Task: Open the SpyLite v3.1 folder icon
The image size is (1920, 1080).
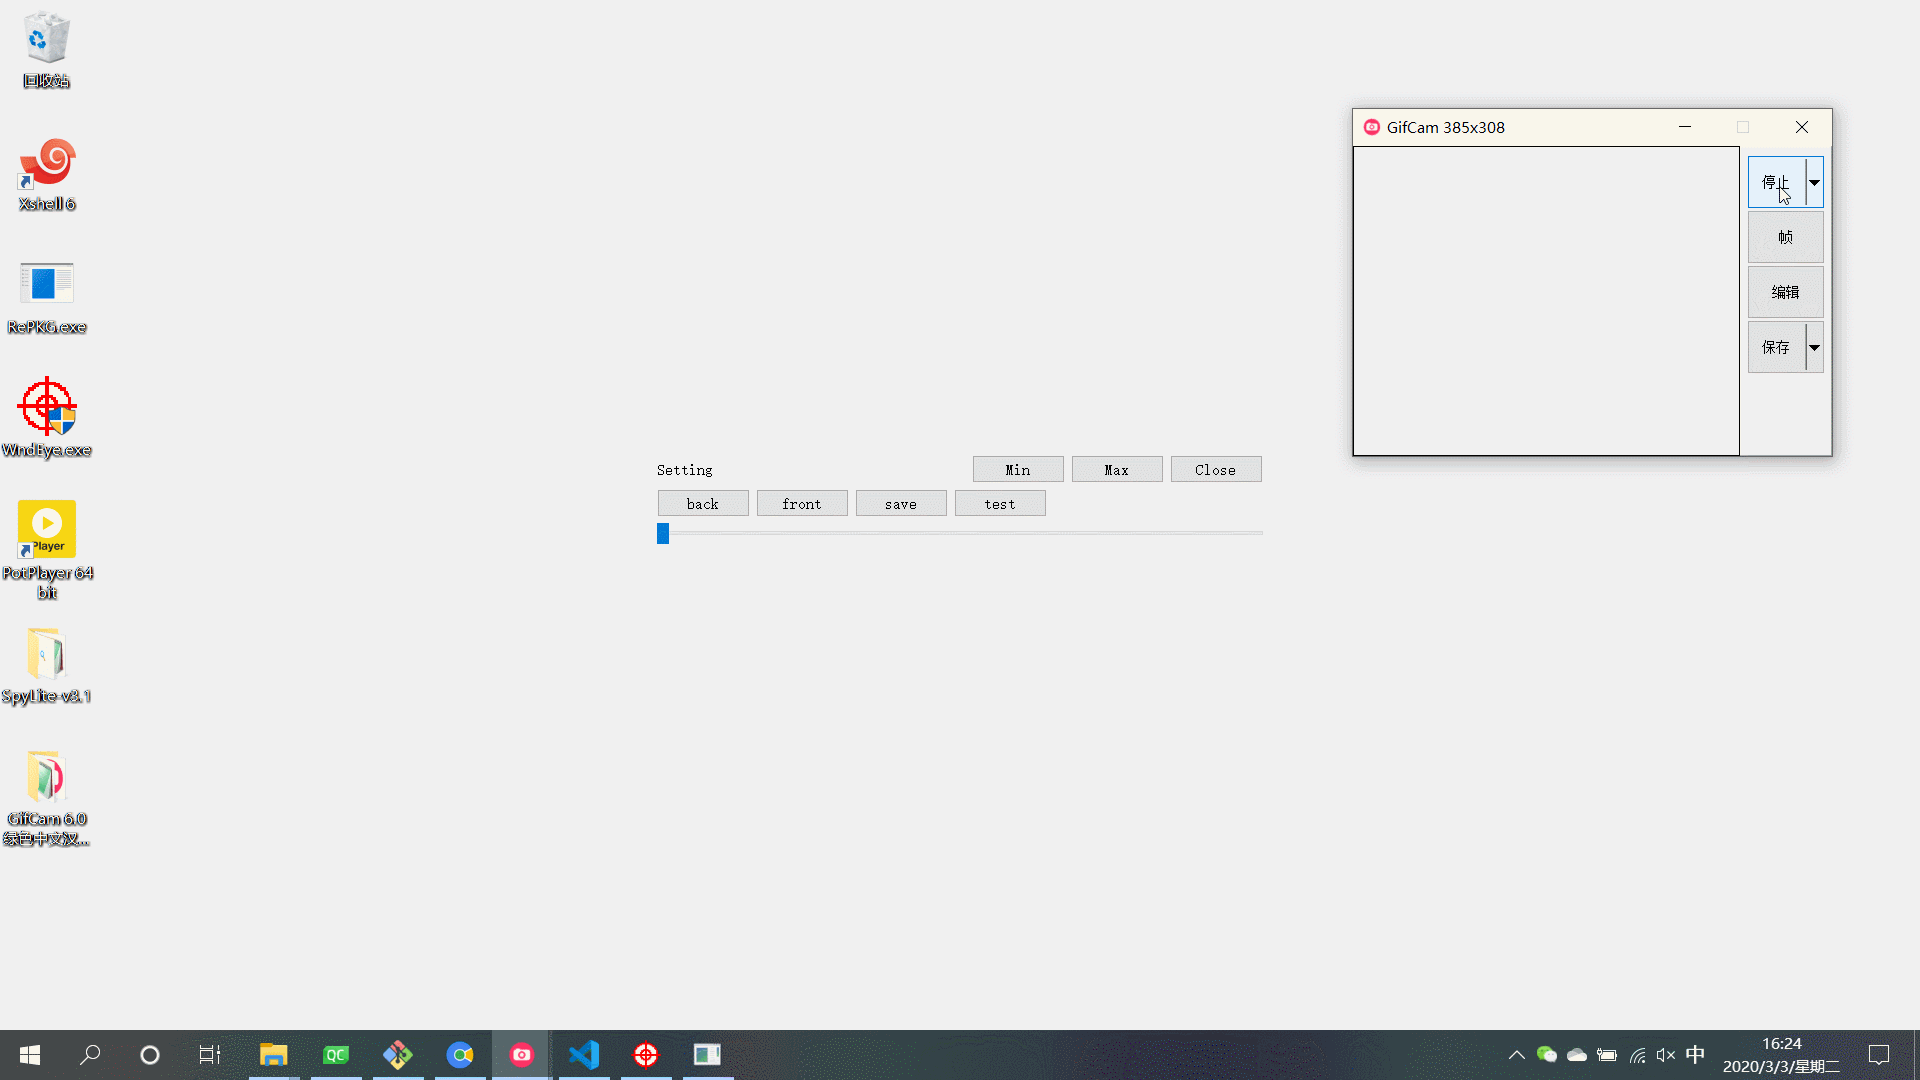Action: point(46,655)
